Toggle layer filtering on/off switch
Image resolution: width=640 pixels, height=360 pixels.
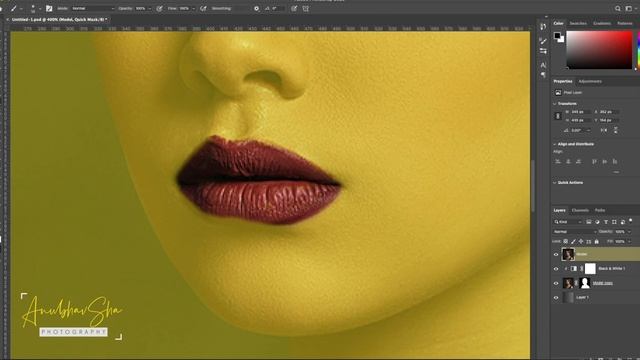click(x=631, y=221)
